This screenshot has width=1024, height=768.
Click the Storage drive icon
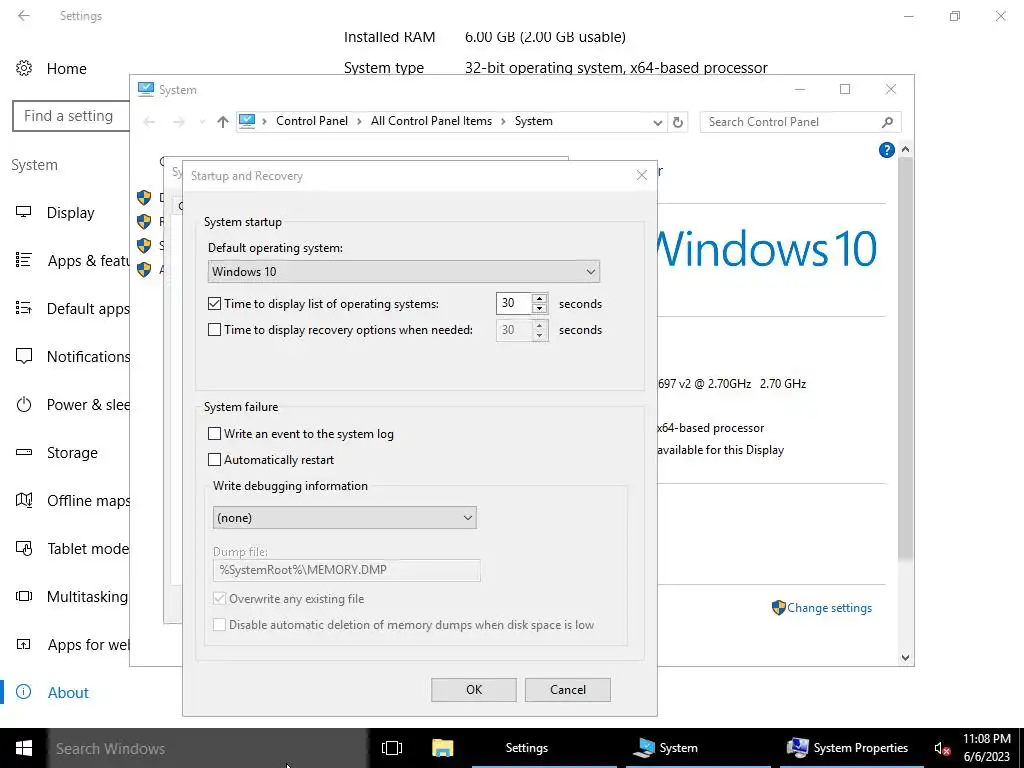point(24,452)
